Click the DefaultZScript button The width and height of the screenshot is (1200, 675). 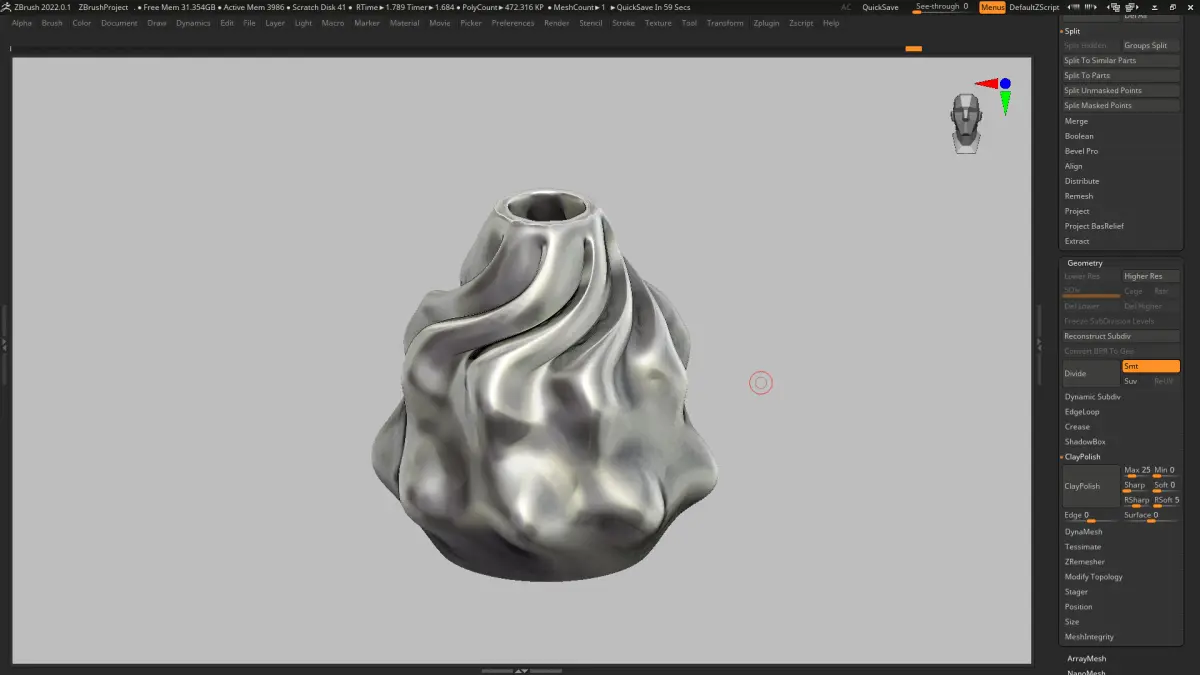[x=1034, y=7]
